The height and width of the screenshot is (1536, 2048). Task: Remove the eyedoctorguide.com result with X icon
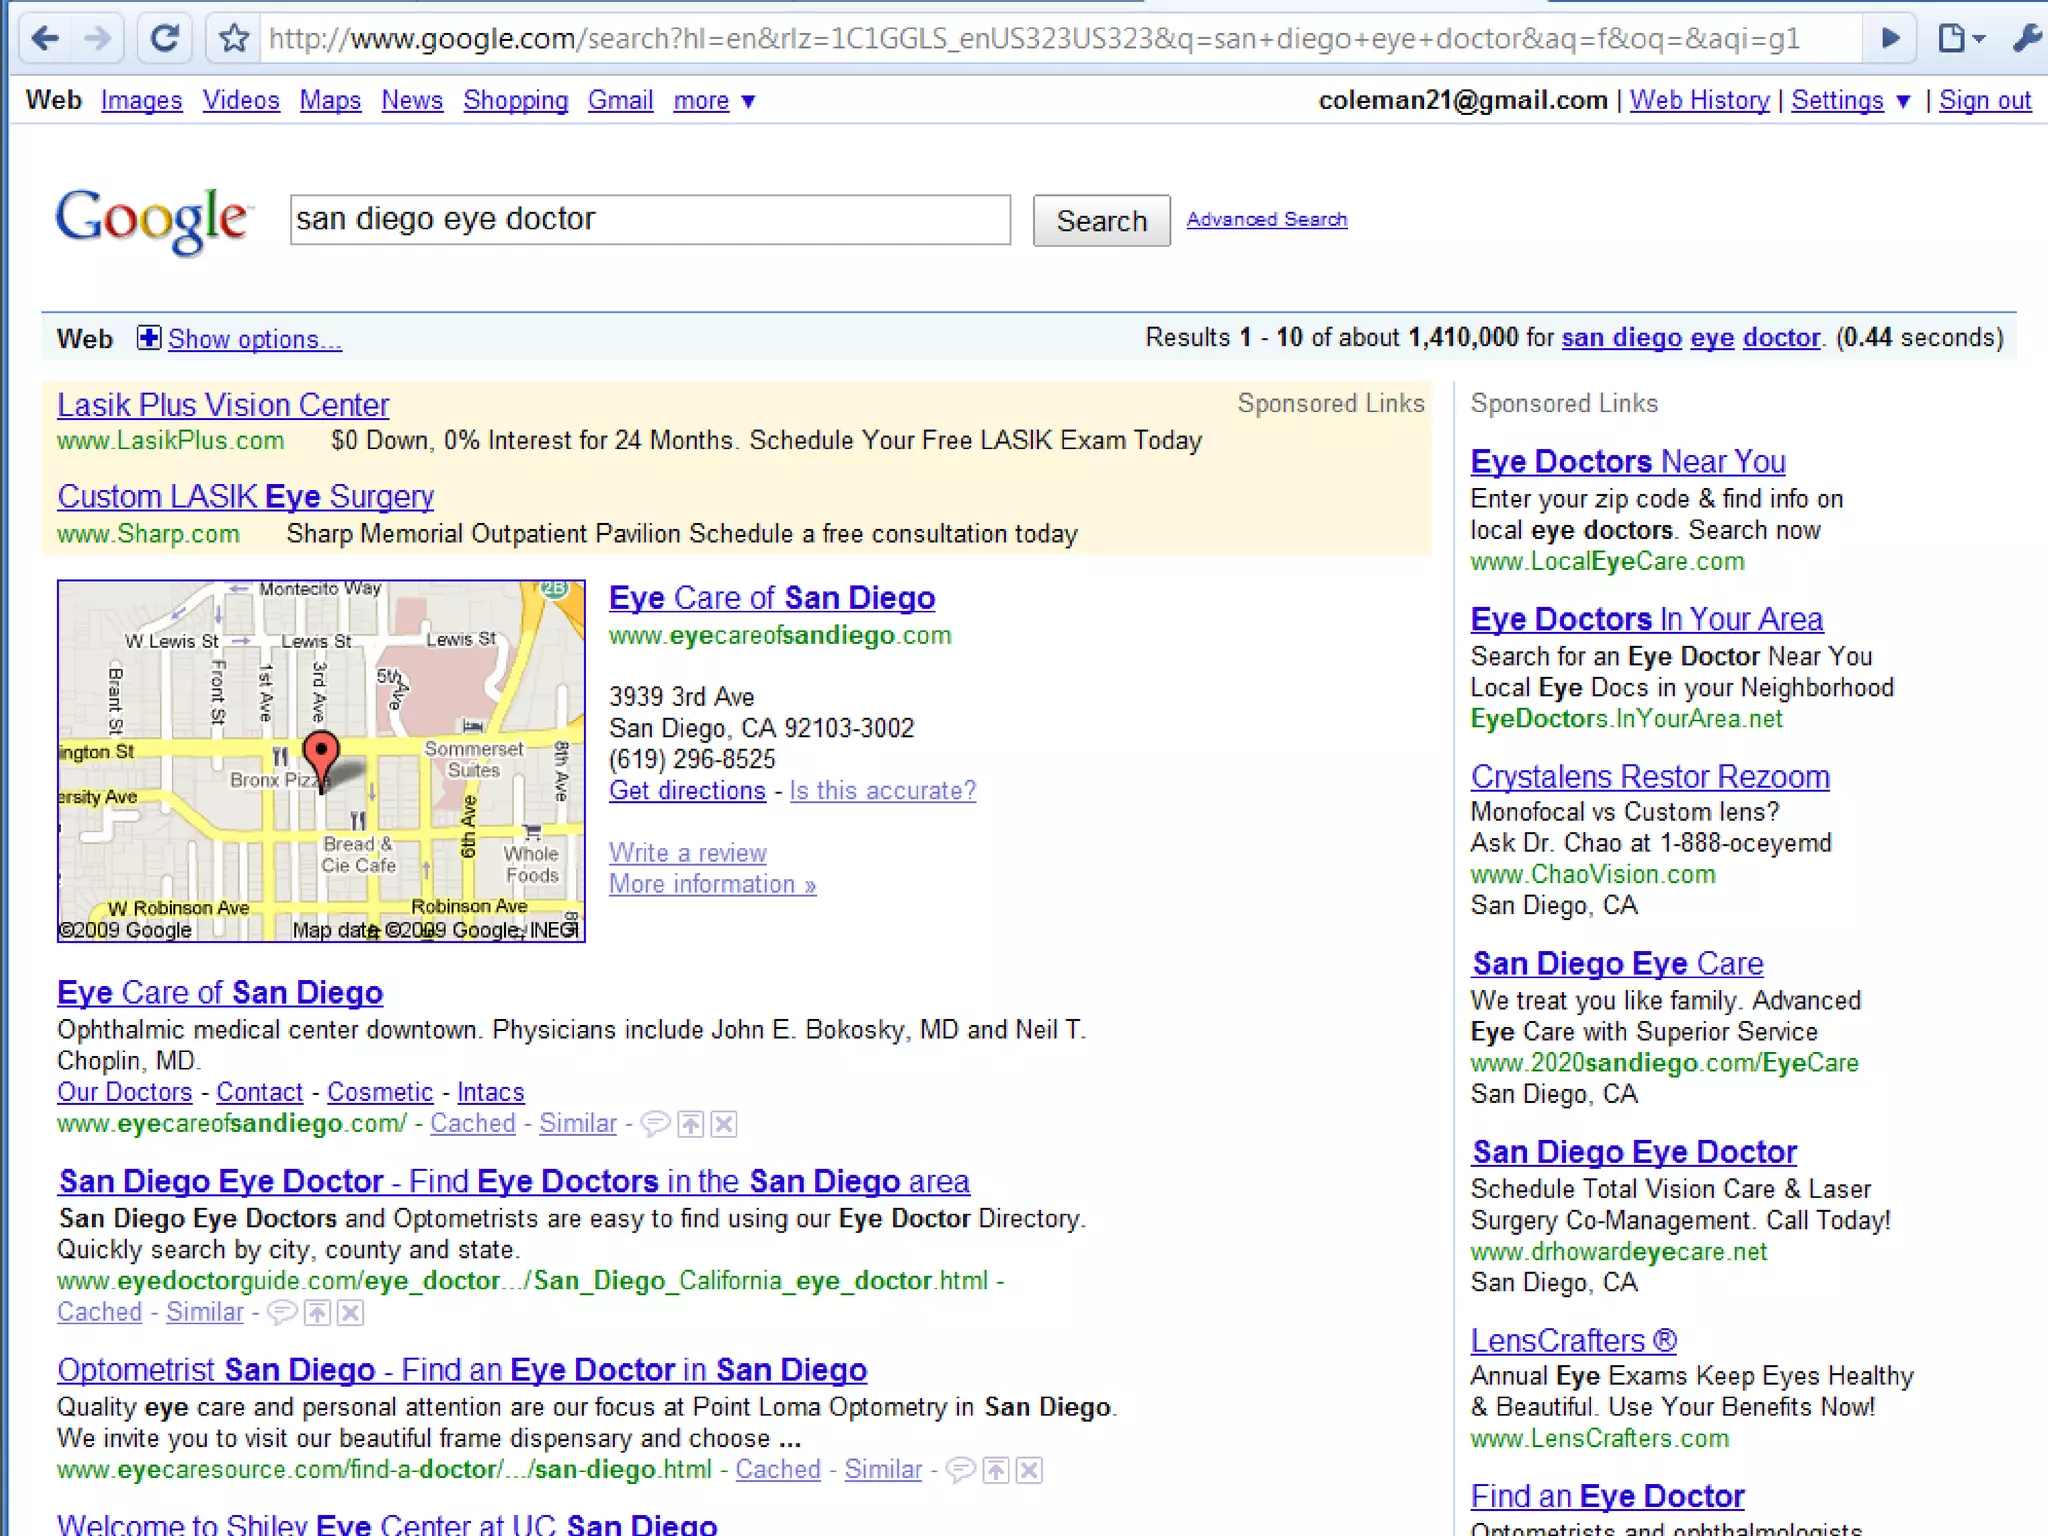350,1313
